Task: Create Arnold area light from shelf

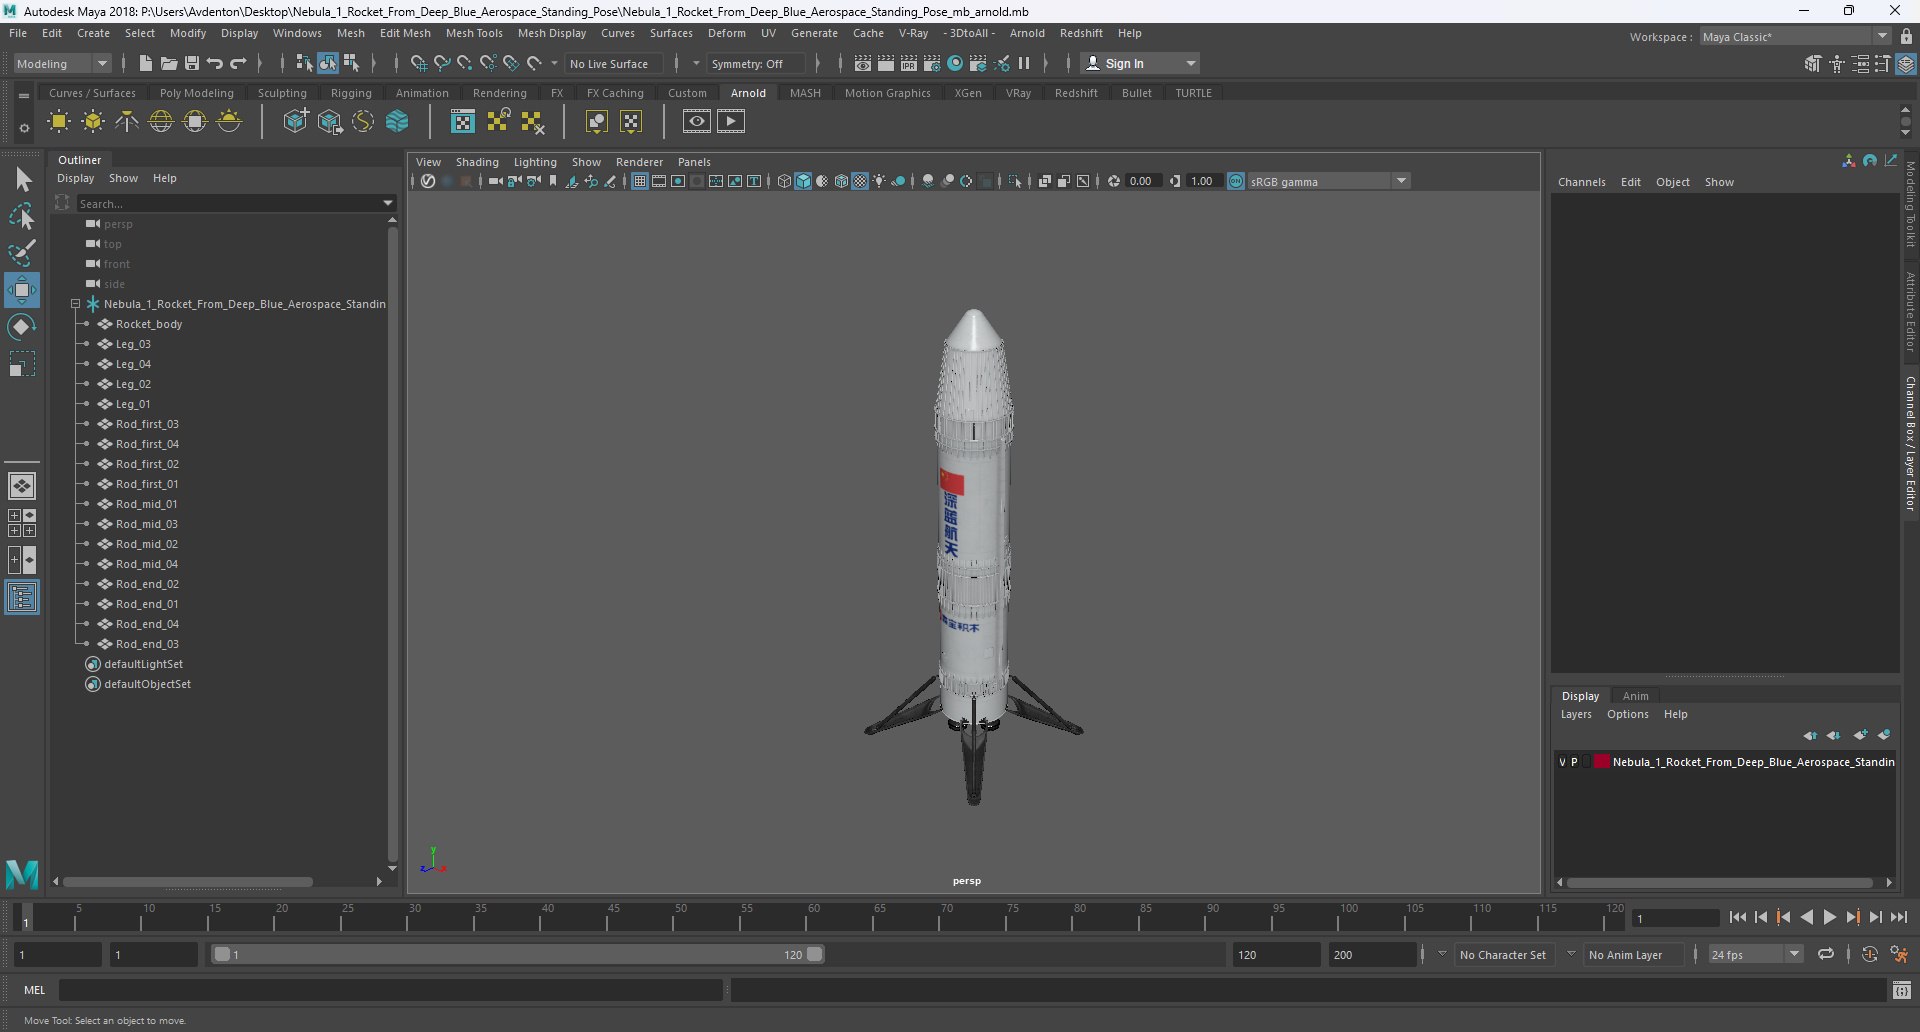Action: tap(59, 122)
